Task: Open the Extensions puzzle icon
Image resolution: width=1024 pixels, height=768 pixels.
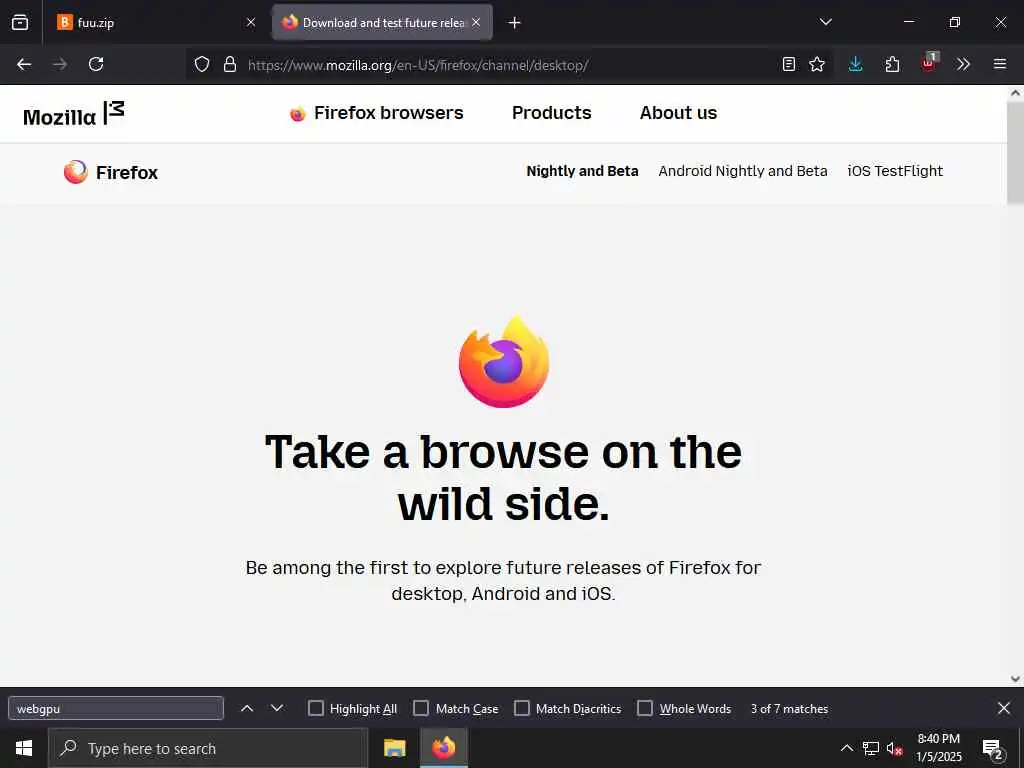Action: click(x=892, y=64)
